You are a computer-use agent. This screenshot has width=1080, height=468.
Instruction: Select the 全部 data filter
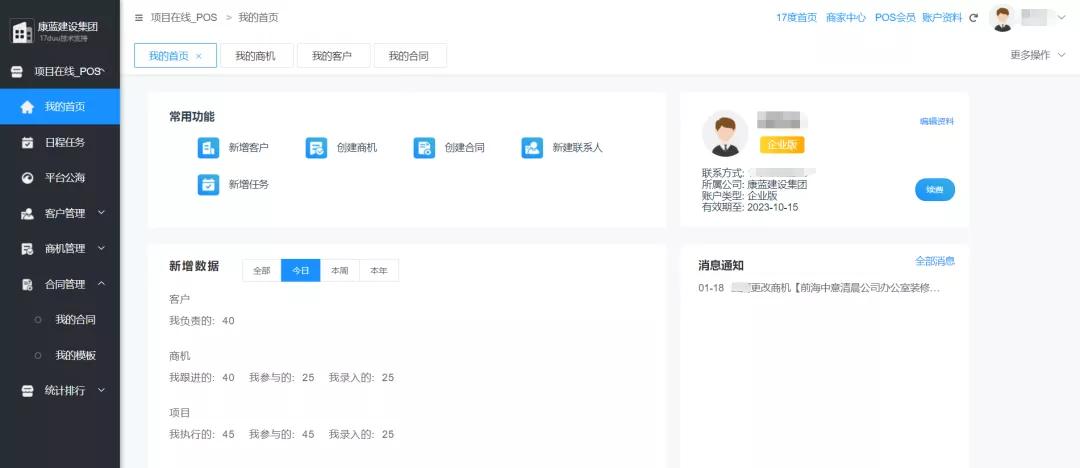262,271
